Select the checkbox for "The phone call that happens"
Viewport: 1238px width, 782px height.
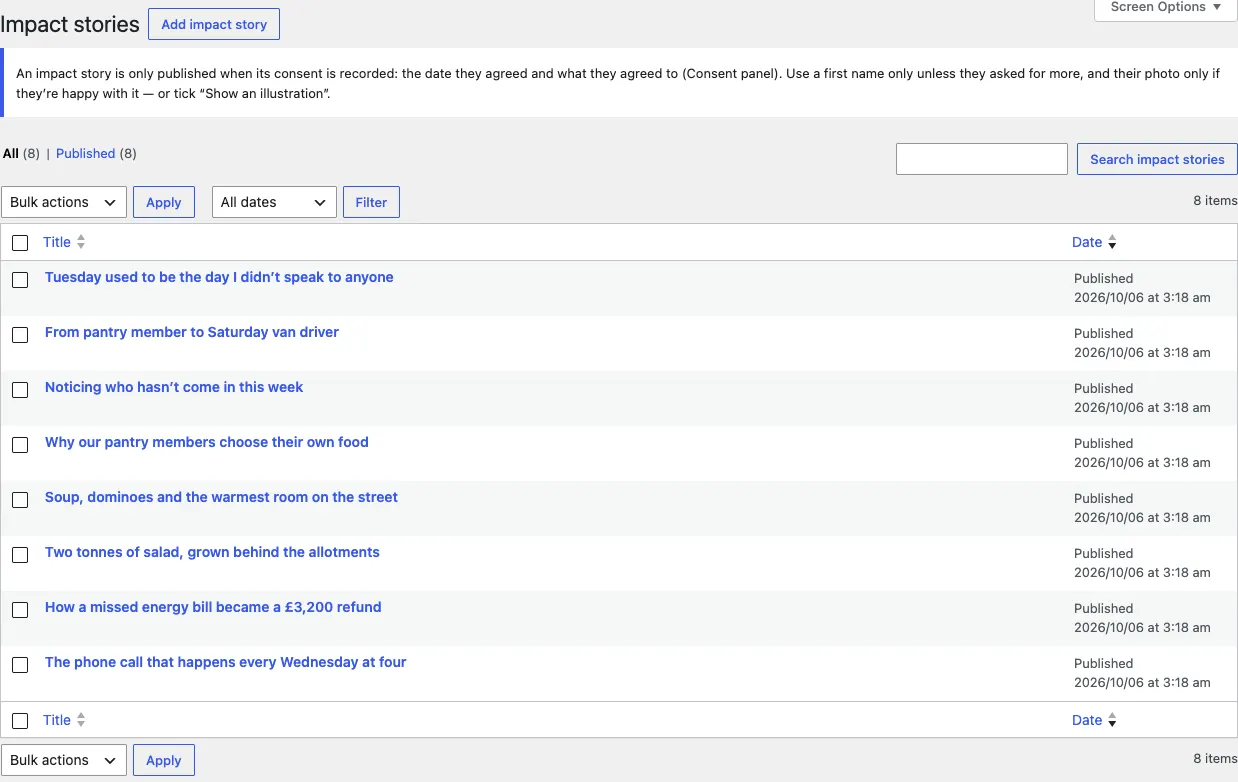click(x=20, y=665)
